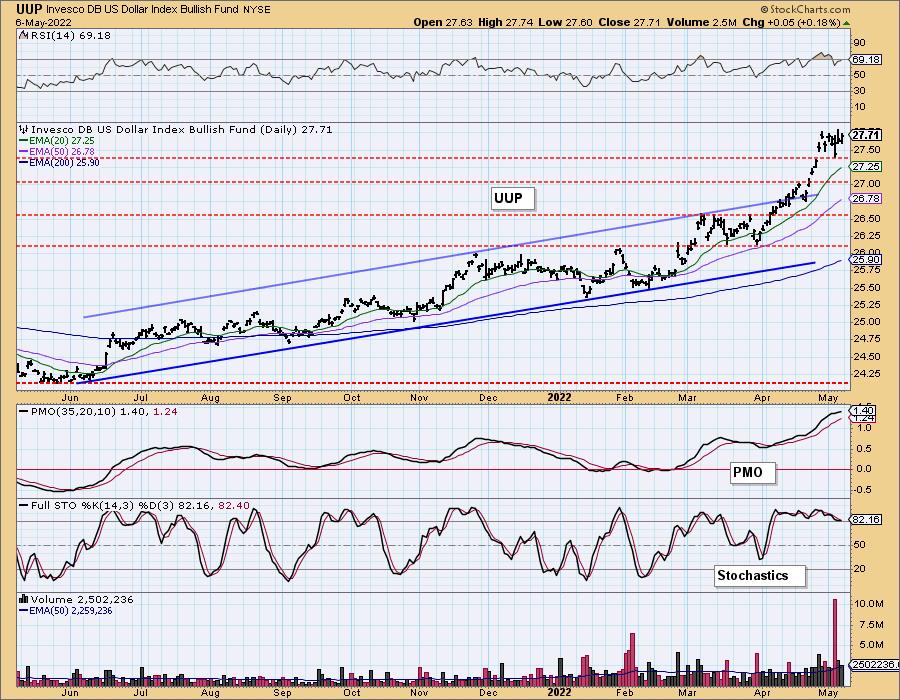Click the Volume 2,502,236 legend label
This screenshot has height=700, width=900.
click(x=76, y=600)
